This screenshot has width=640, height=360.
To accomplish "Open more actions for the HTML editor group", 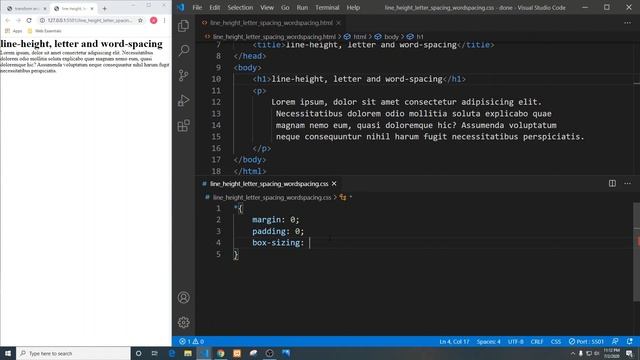I will (627, 23).
